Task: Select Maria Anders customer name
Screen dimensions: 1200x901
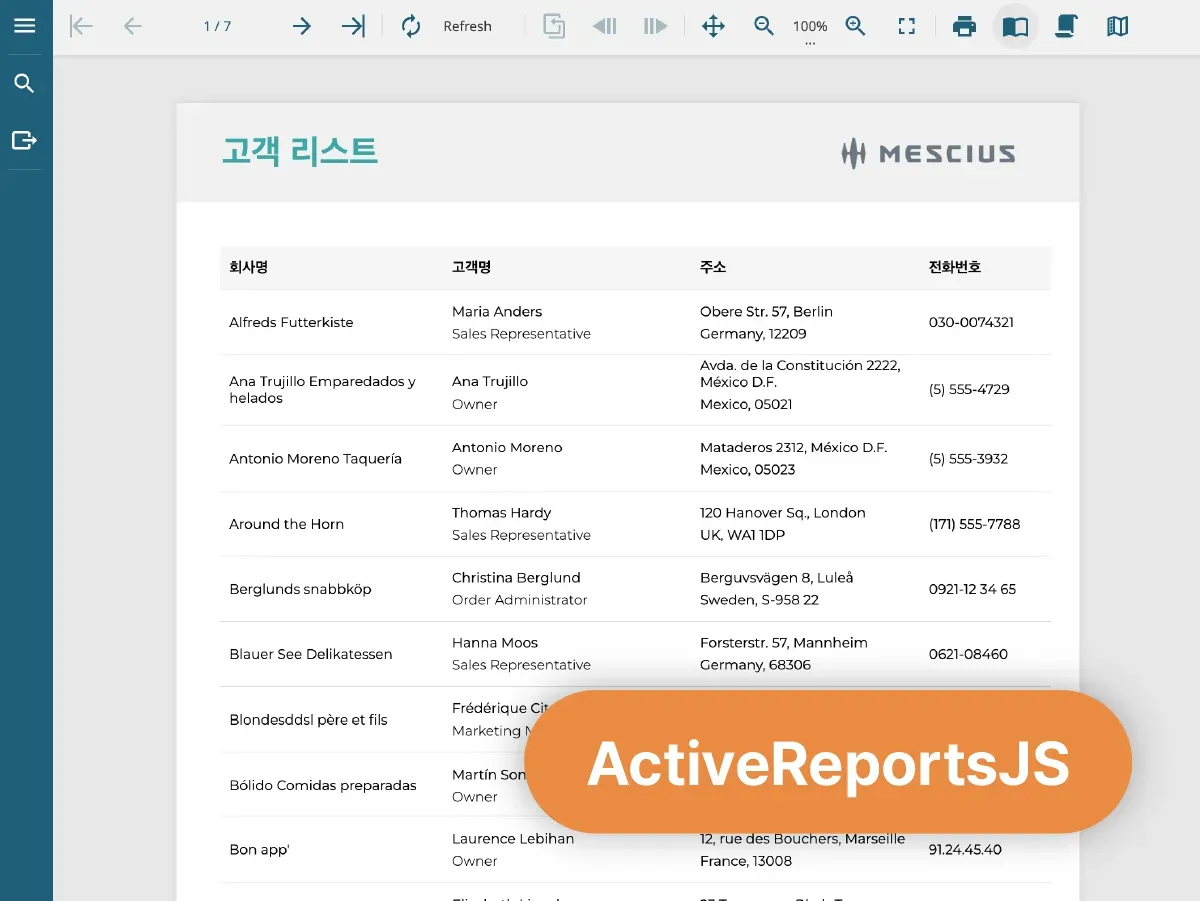Action: 497,311
